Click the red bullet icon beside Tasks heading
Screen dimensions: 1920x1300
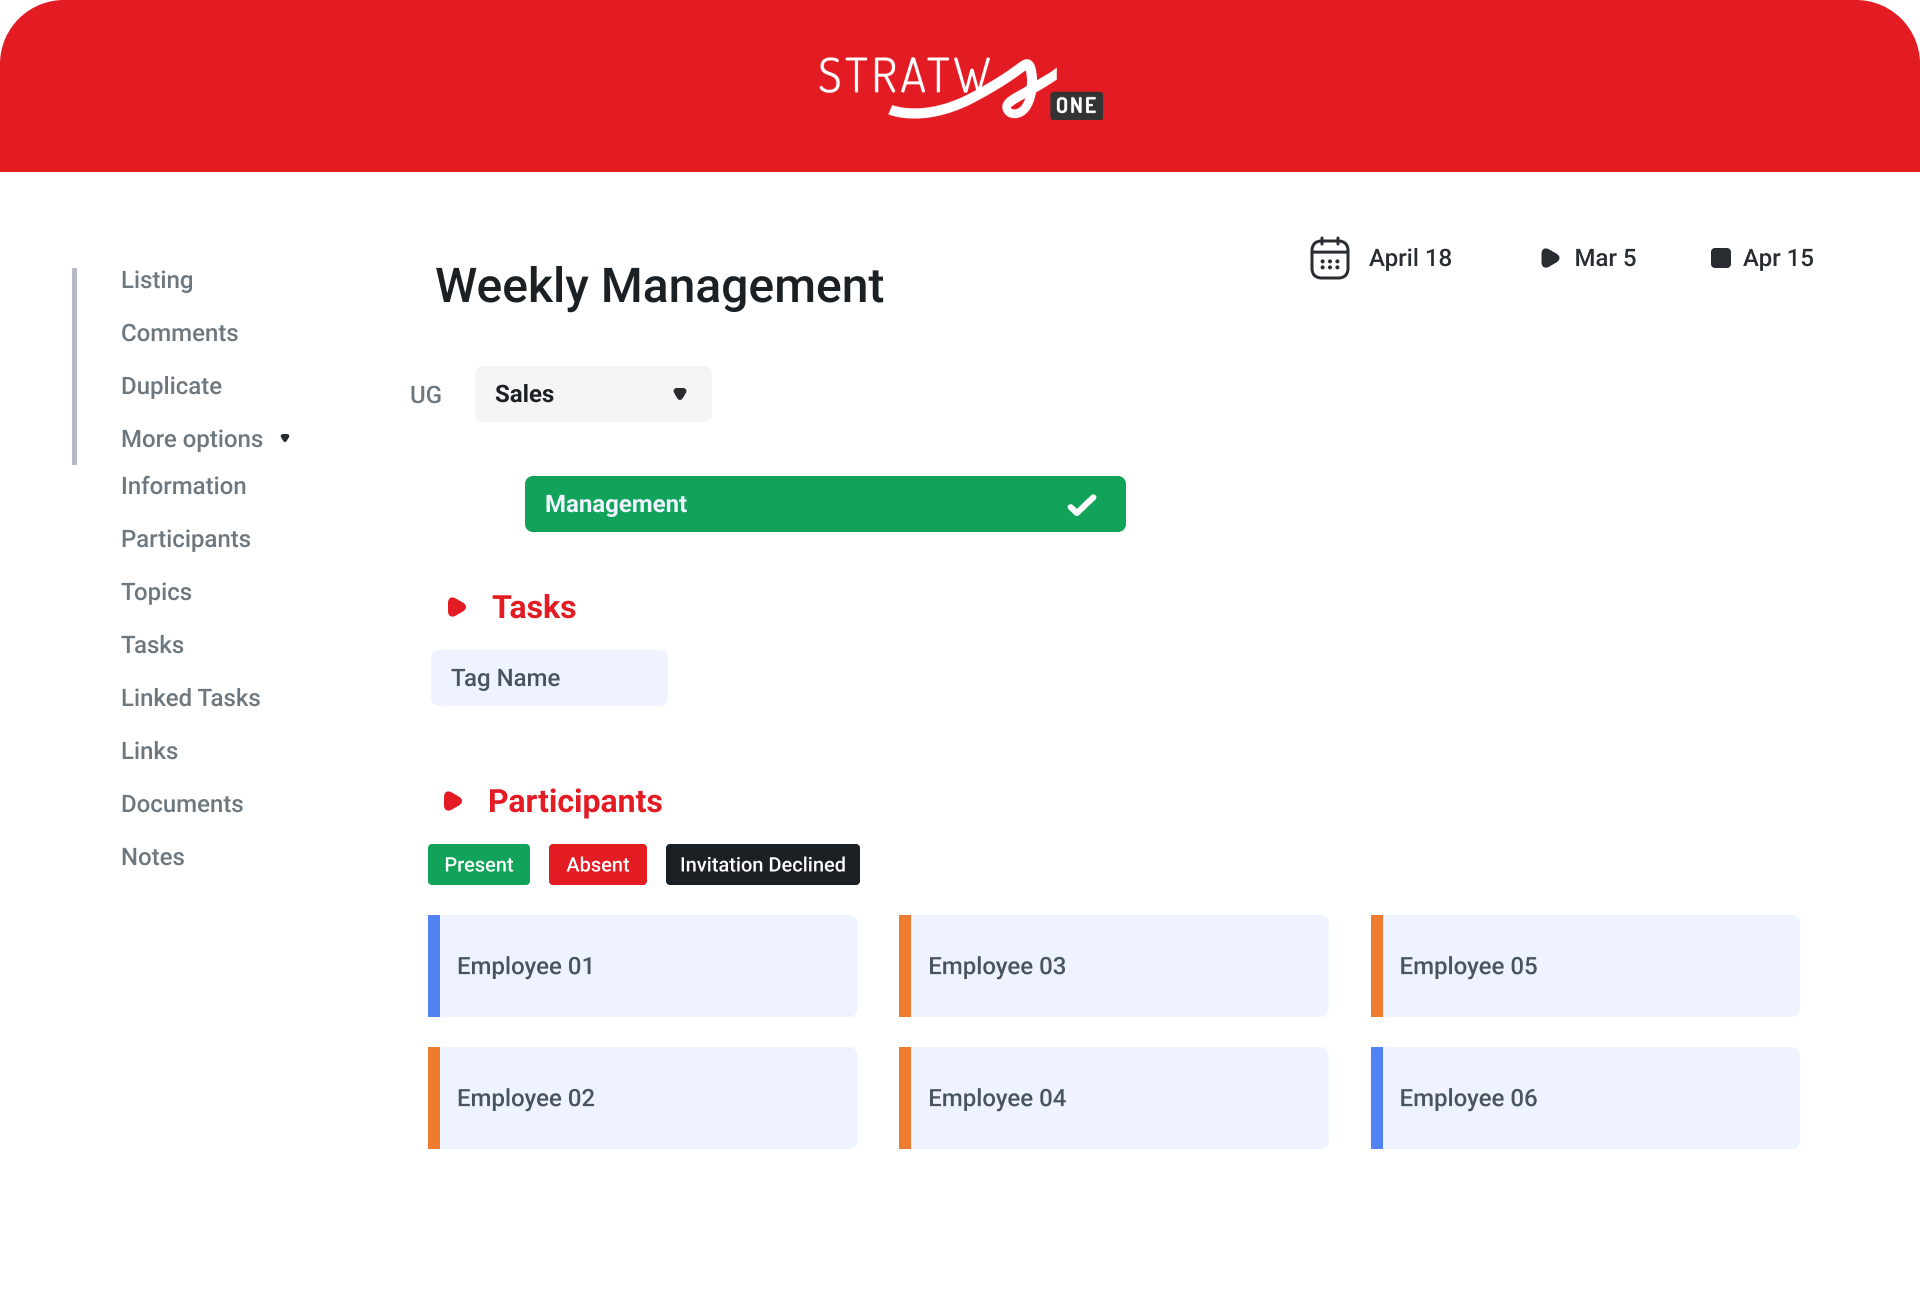[x=456, y=607]
